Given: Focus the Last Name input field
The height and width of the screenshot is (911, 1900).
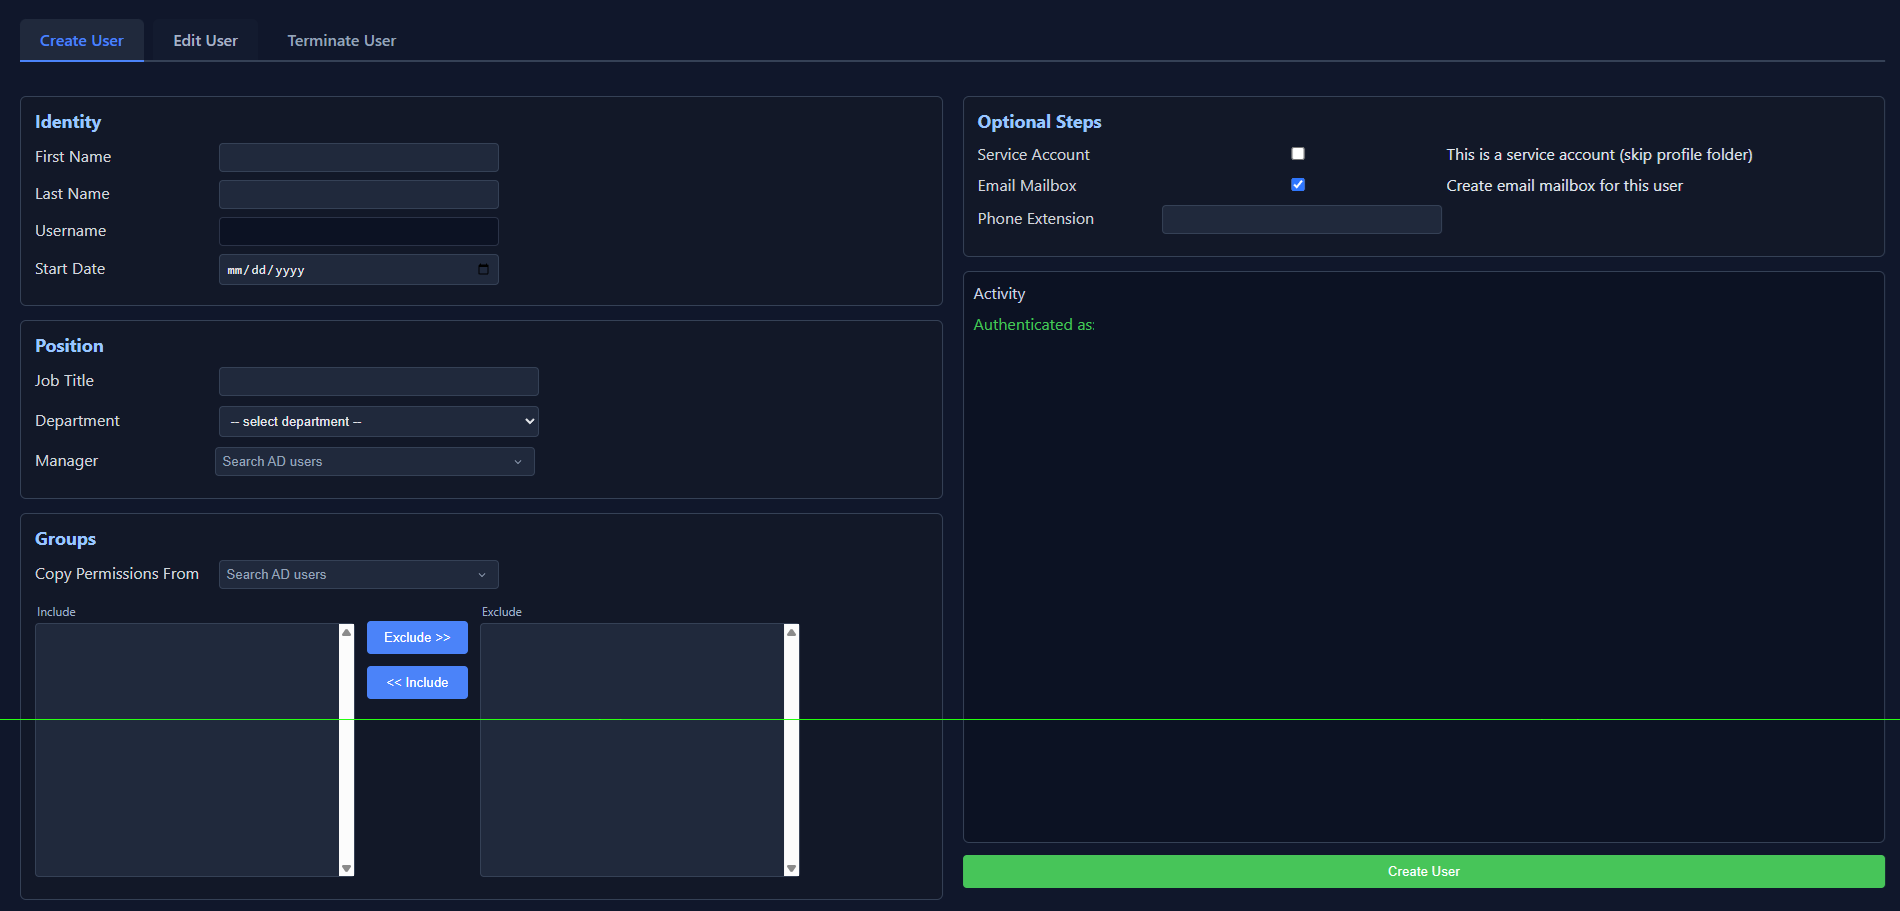Looking at the screenshot, I should click(359, 194).
